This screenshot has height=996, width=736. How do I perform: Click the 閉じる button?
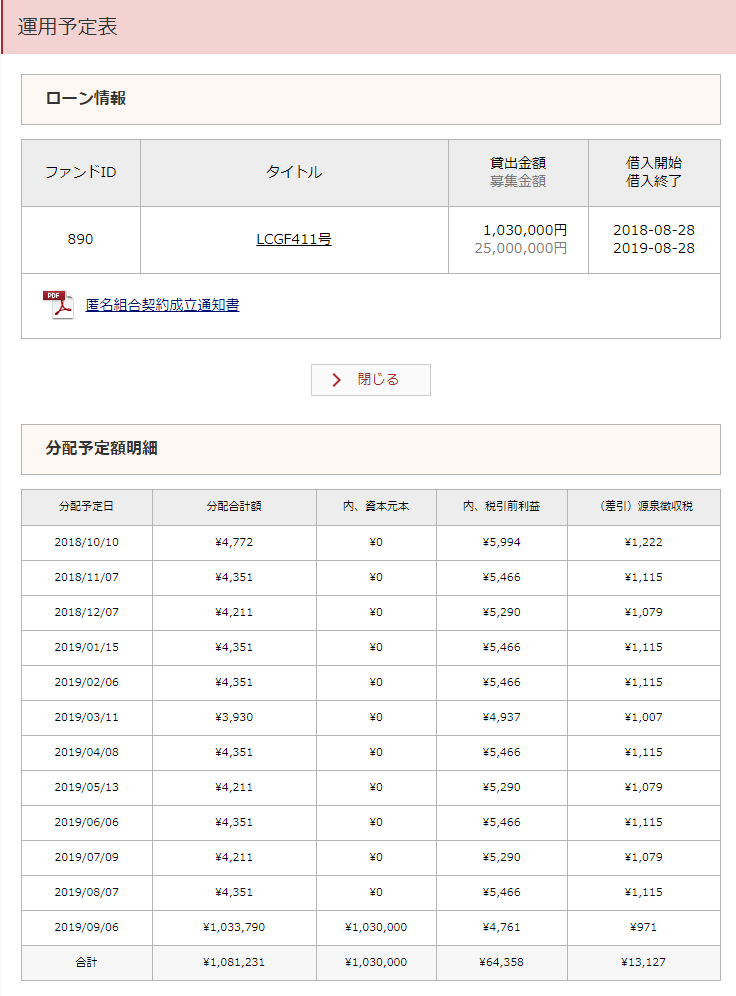click(x=371, y=380)
